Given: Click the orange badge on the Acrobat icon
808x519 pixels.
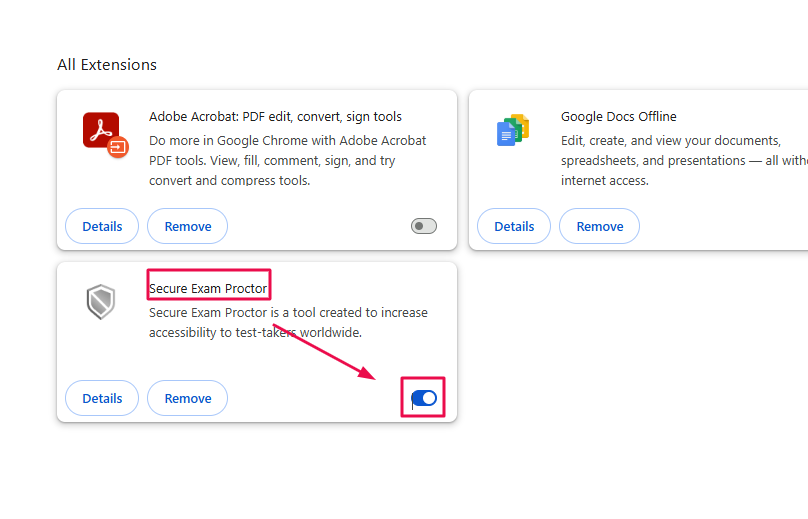Looking at the screenshot, I should 118,147.
